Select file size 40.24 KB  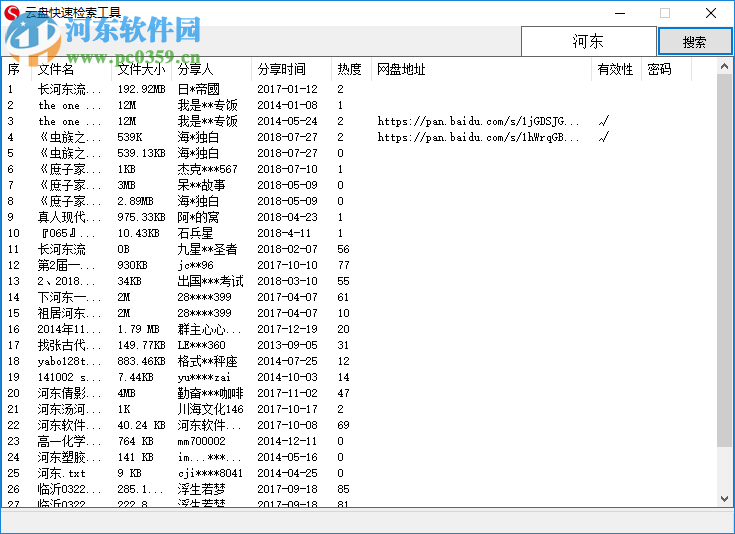(141, 425)
